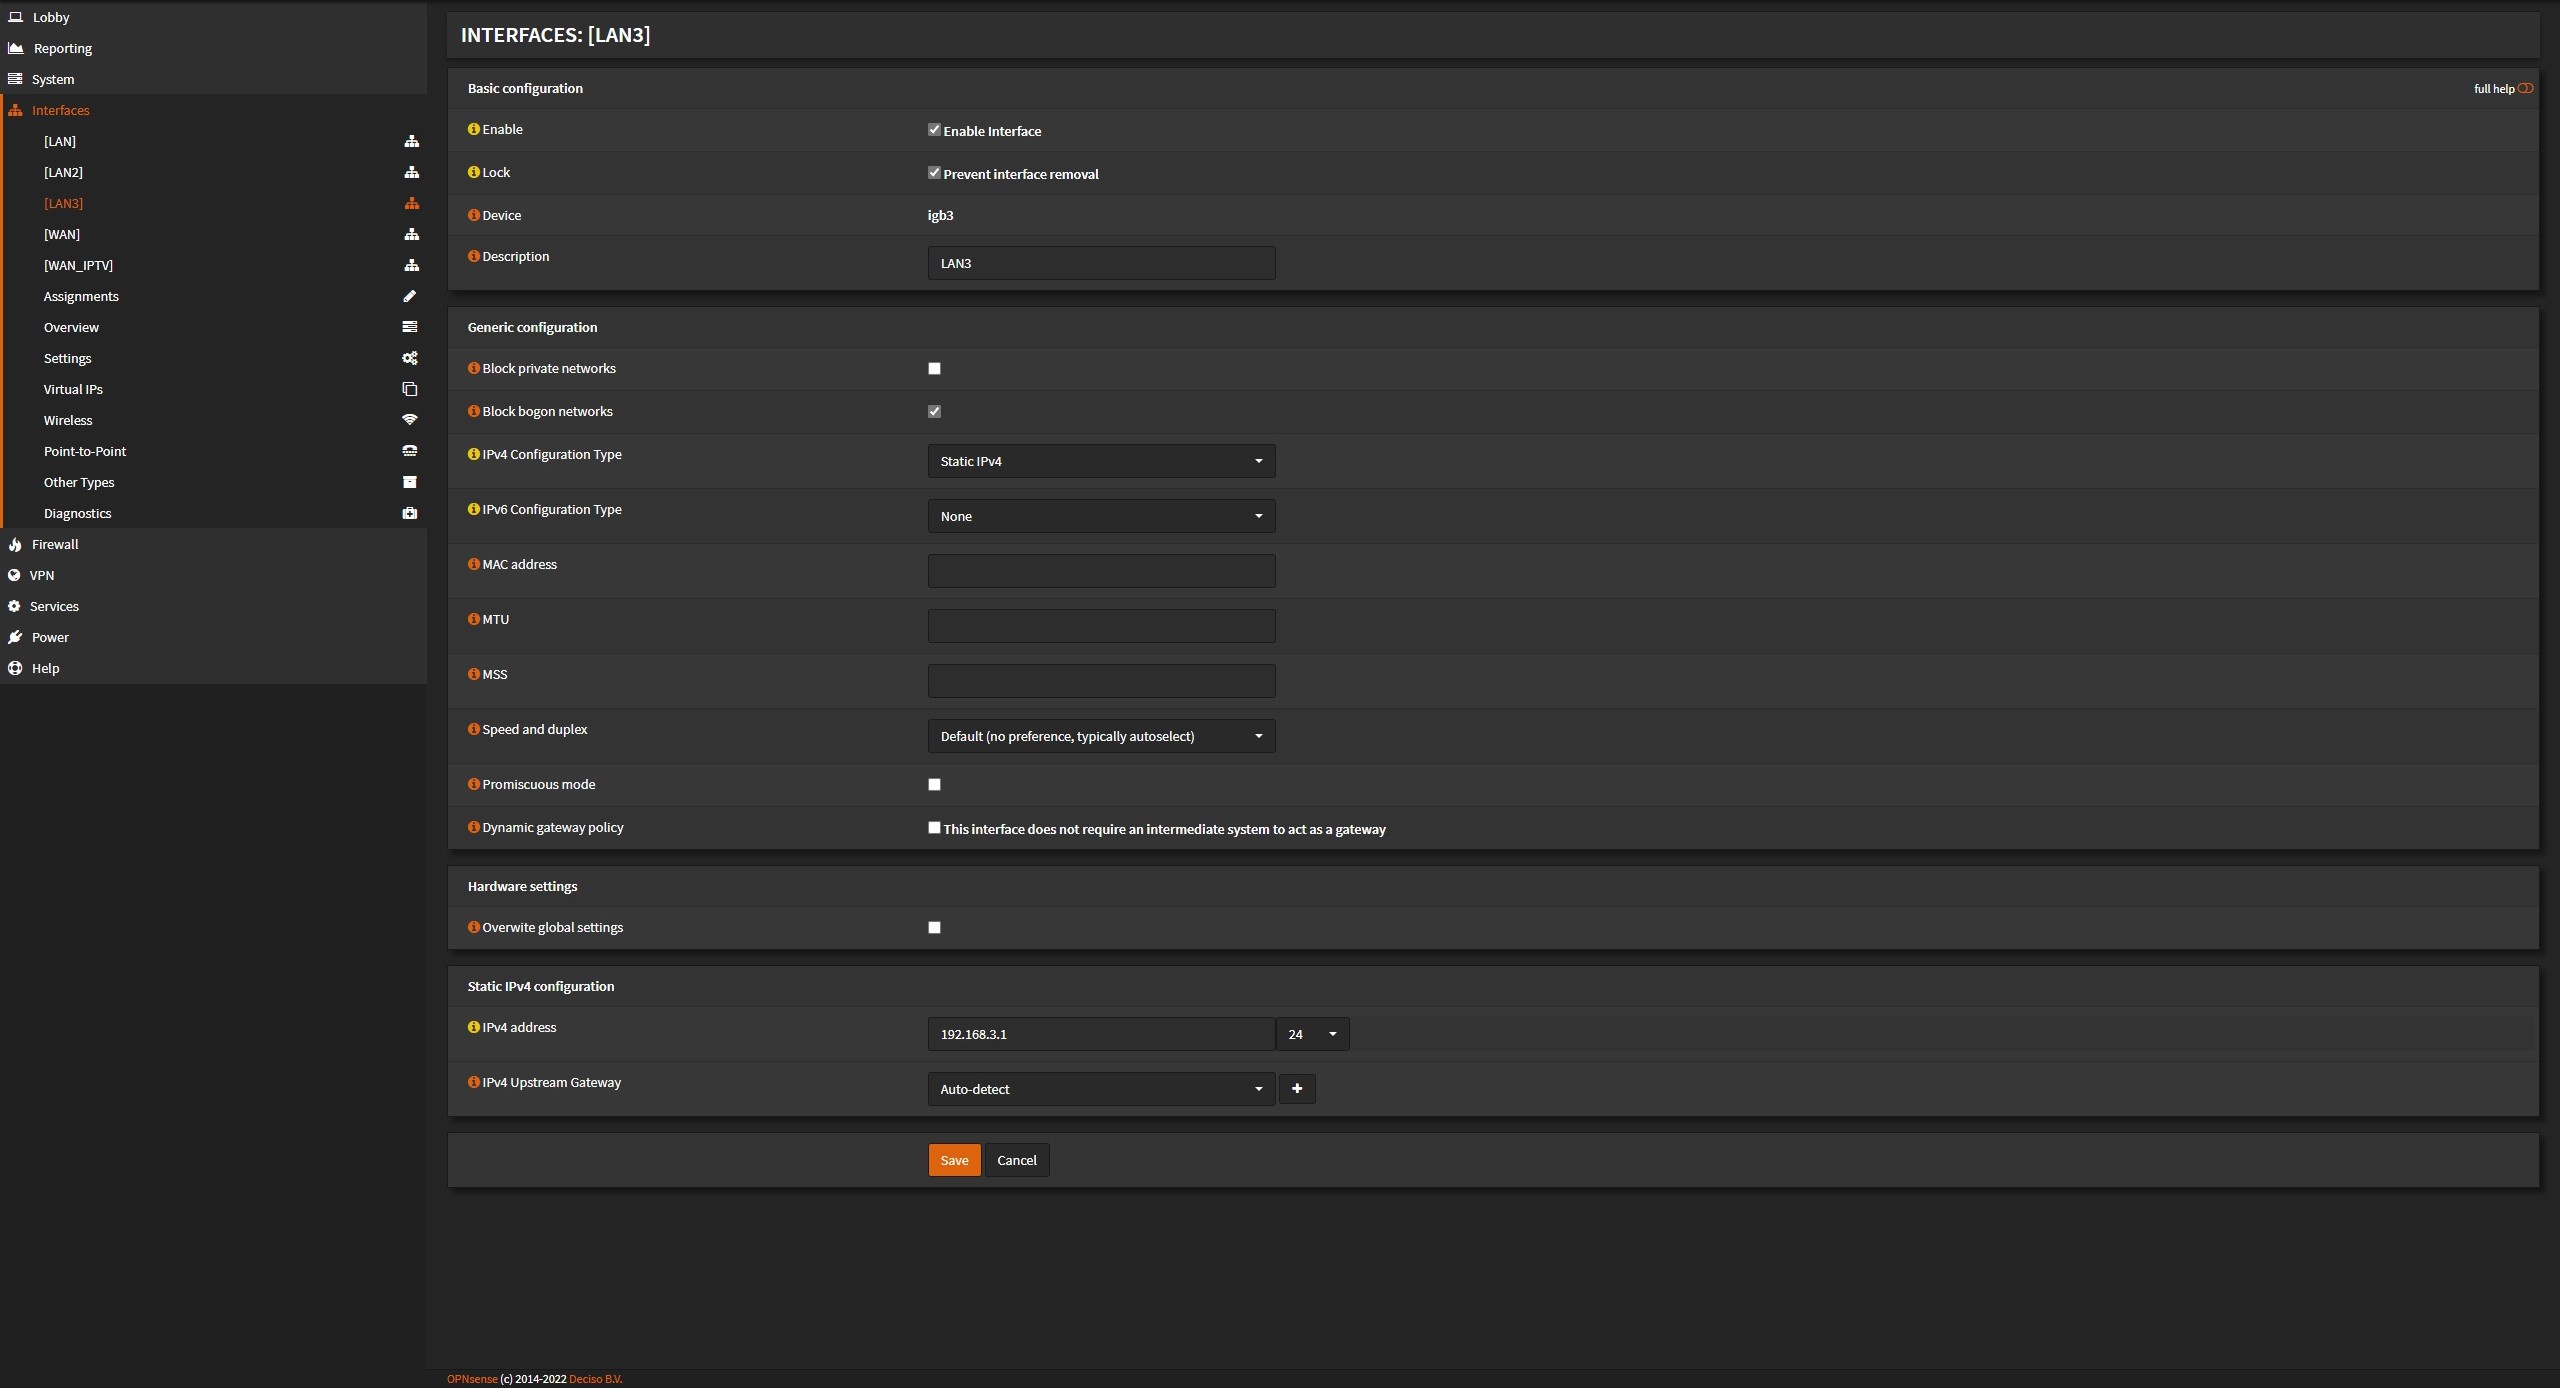Click the orange Save button
2560x1388 pixels.
click(953, 1160)
